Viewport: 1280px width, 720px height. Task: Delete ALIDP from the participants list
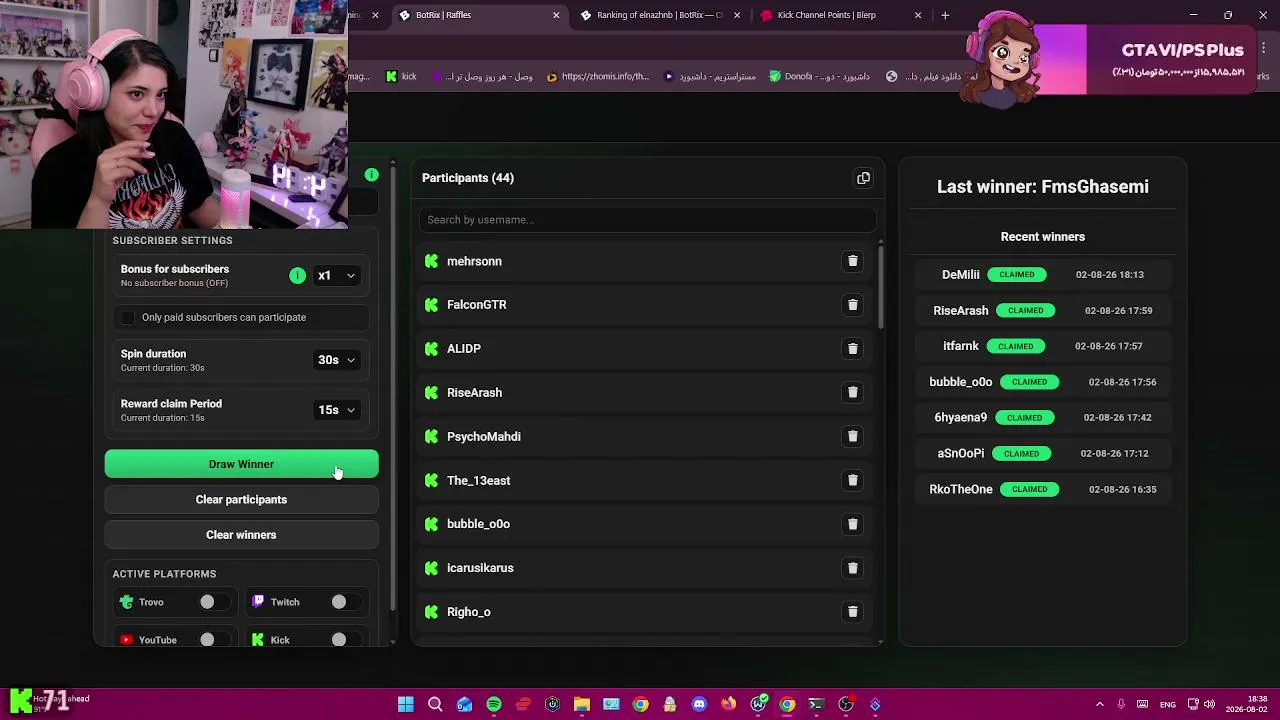853,349
